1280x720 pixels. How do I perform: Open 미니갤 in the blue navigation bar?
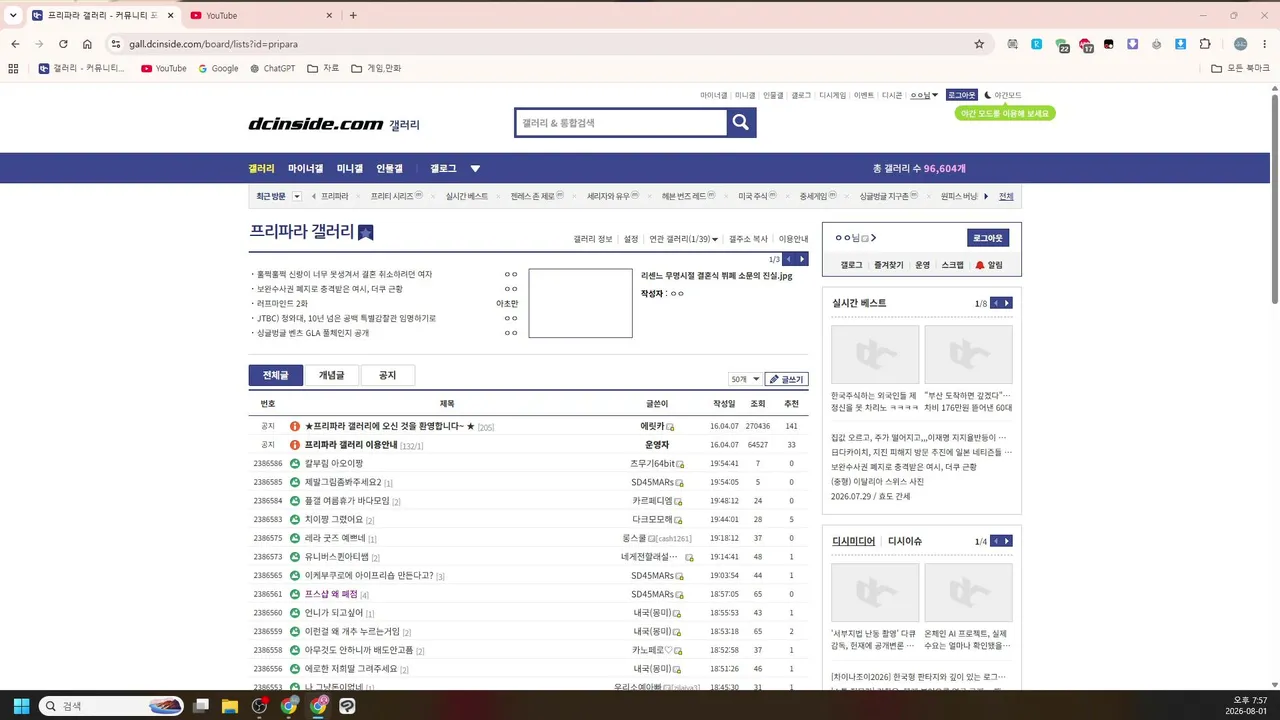click(x=349, y=169)
